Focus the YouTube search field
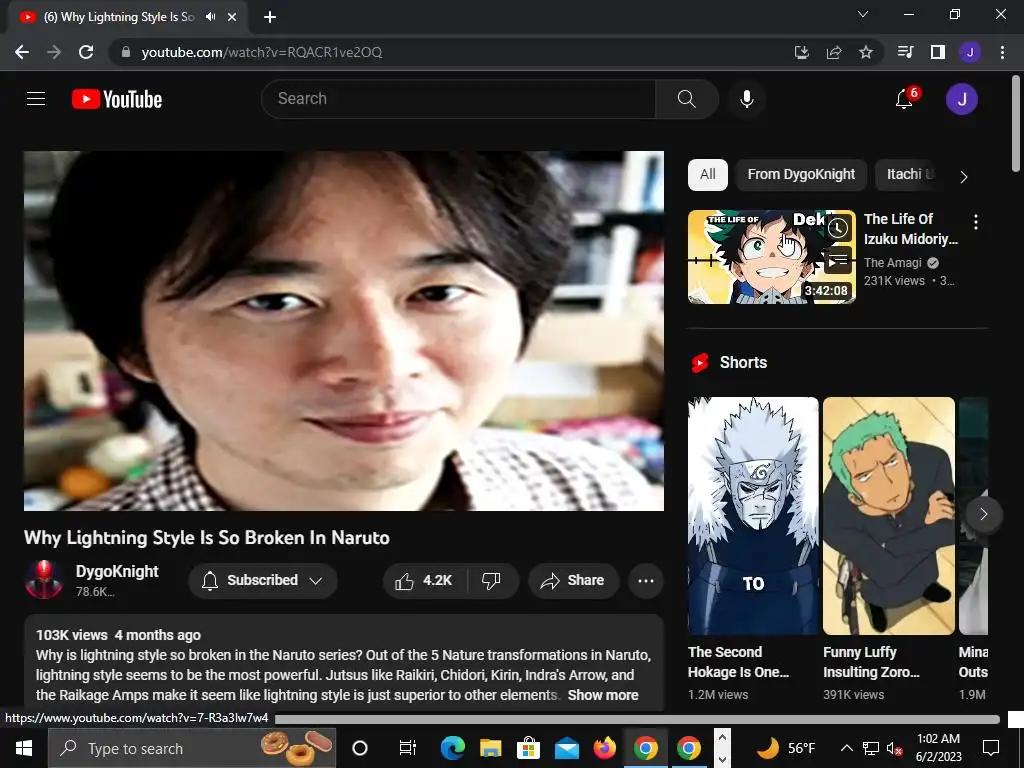Screen dimensions: 1024x768 click(458, 99)
